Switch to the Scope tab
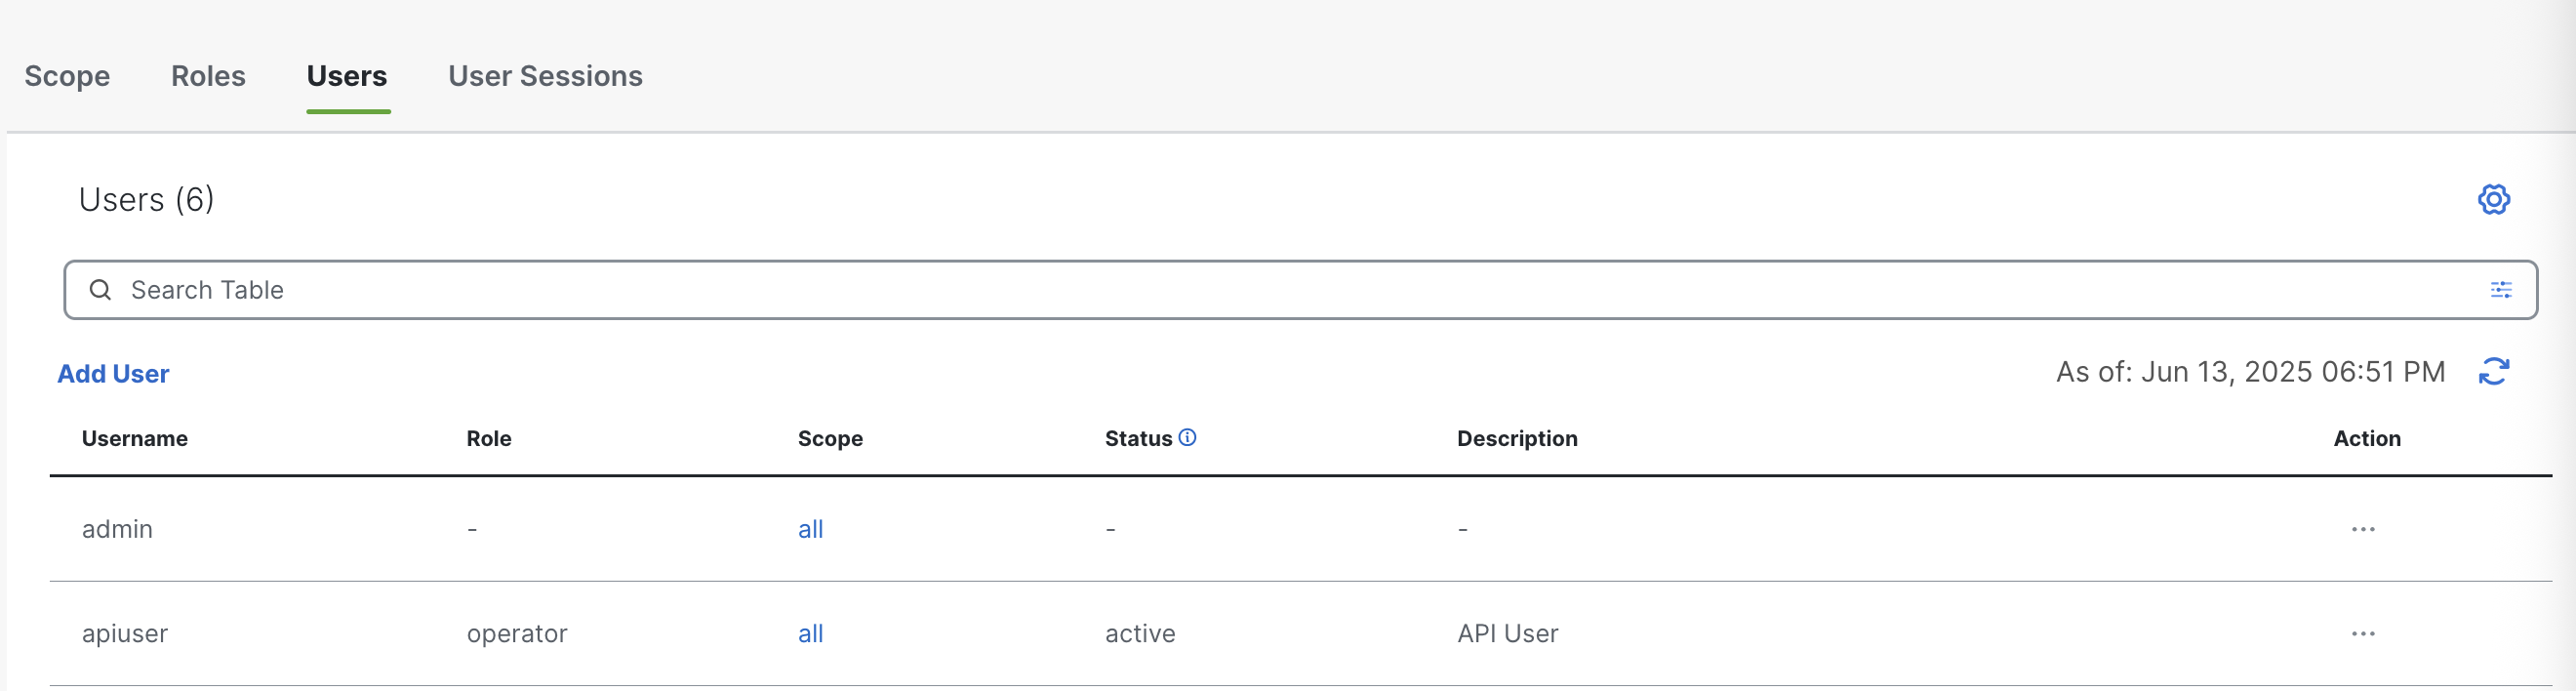 click(67, 76)
